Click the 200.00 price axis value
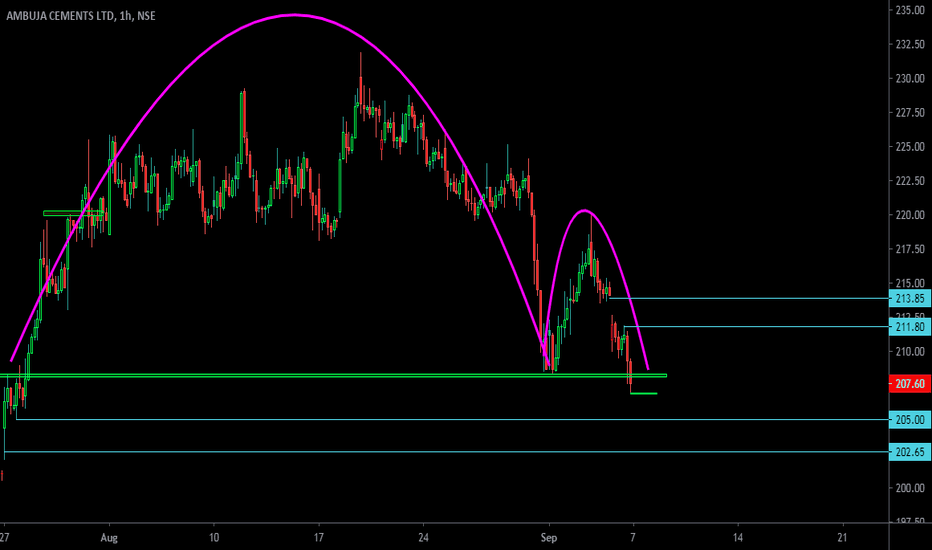Screen dimensions: 932x550 (x=910, y=488)
